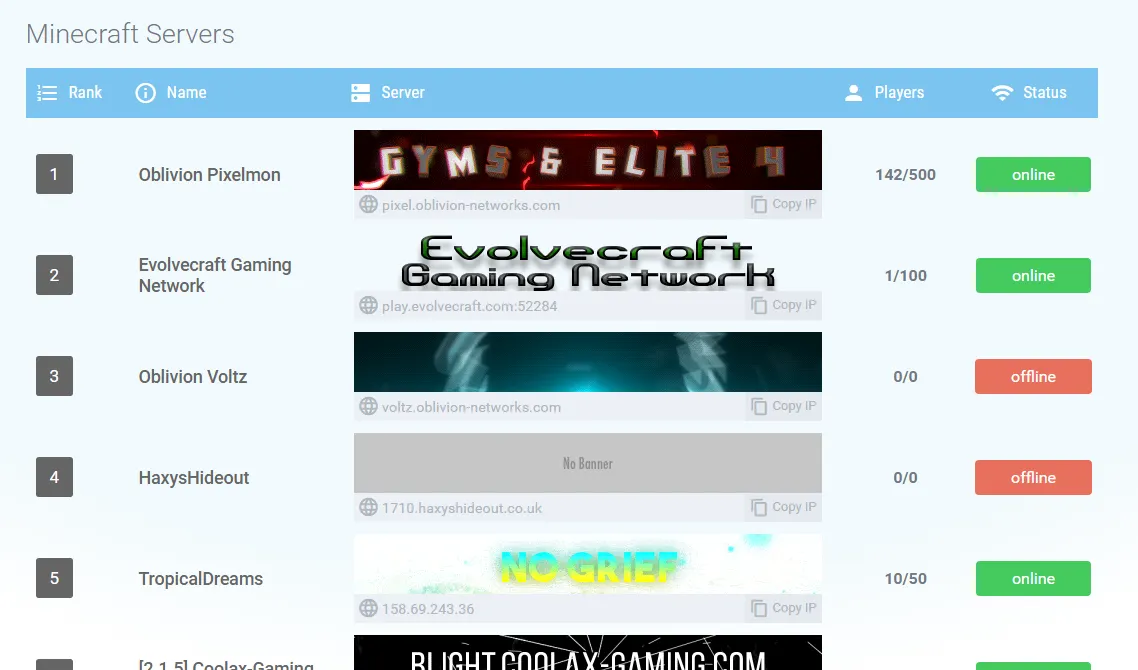Click the Name info icon in header
The width and height of the screenshot is (1138, 670).
[145, 93]
